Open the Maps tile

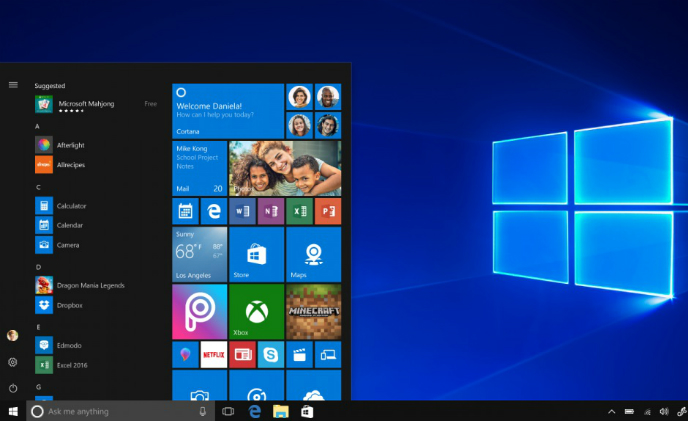point(314,254)
